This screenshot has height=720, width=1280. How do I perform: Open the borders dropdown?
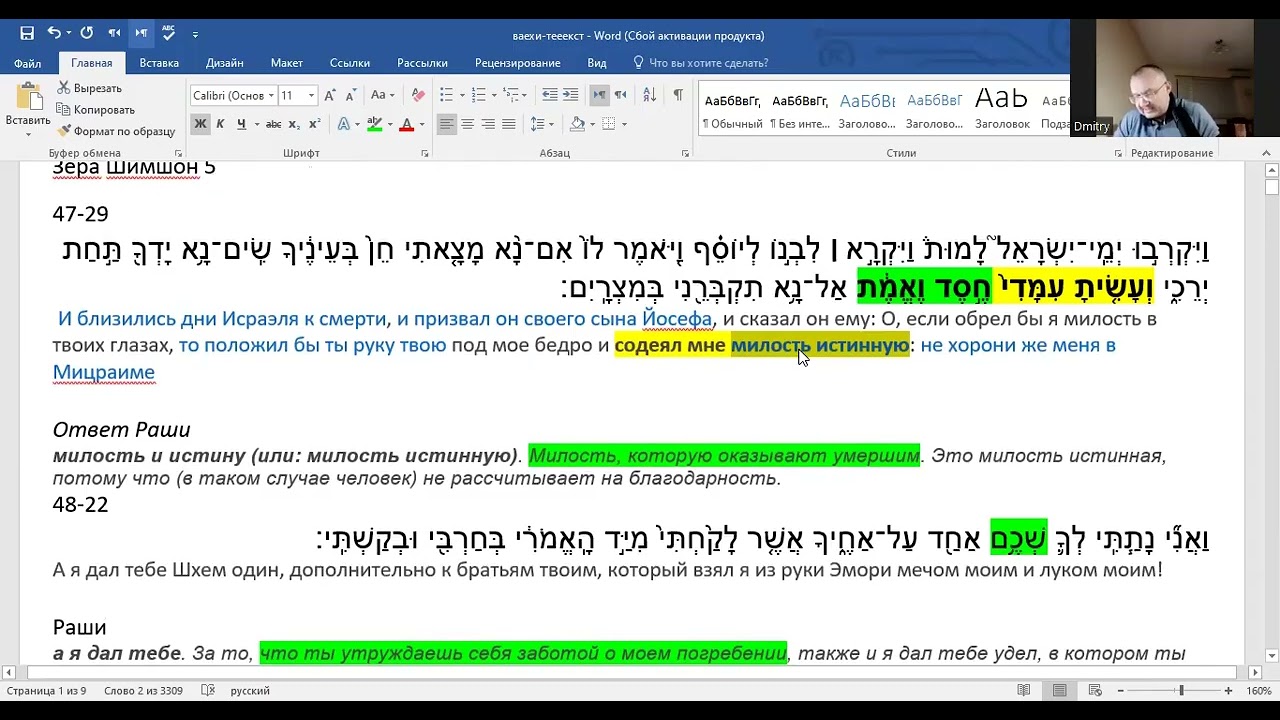pos(624,124)
